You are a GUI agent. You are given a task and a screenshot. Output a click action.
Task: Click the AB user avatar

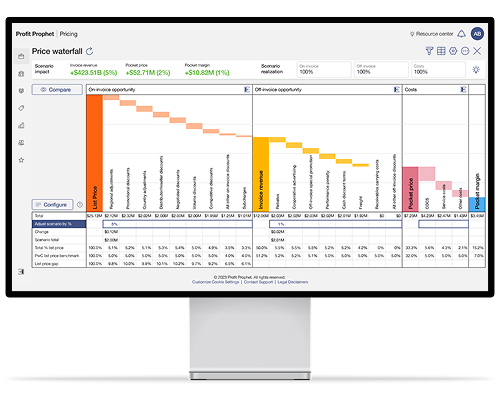click(477, 34)
